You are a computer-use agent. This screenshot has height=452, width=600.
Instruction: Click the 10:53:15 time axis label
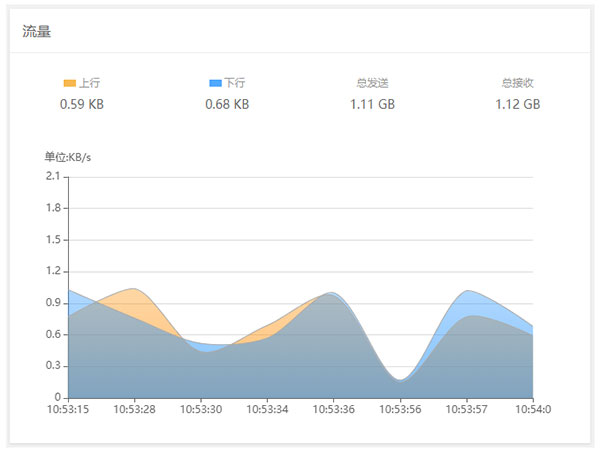68,410
